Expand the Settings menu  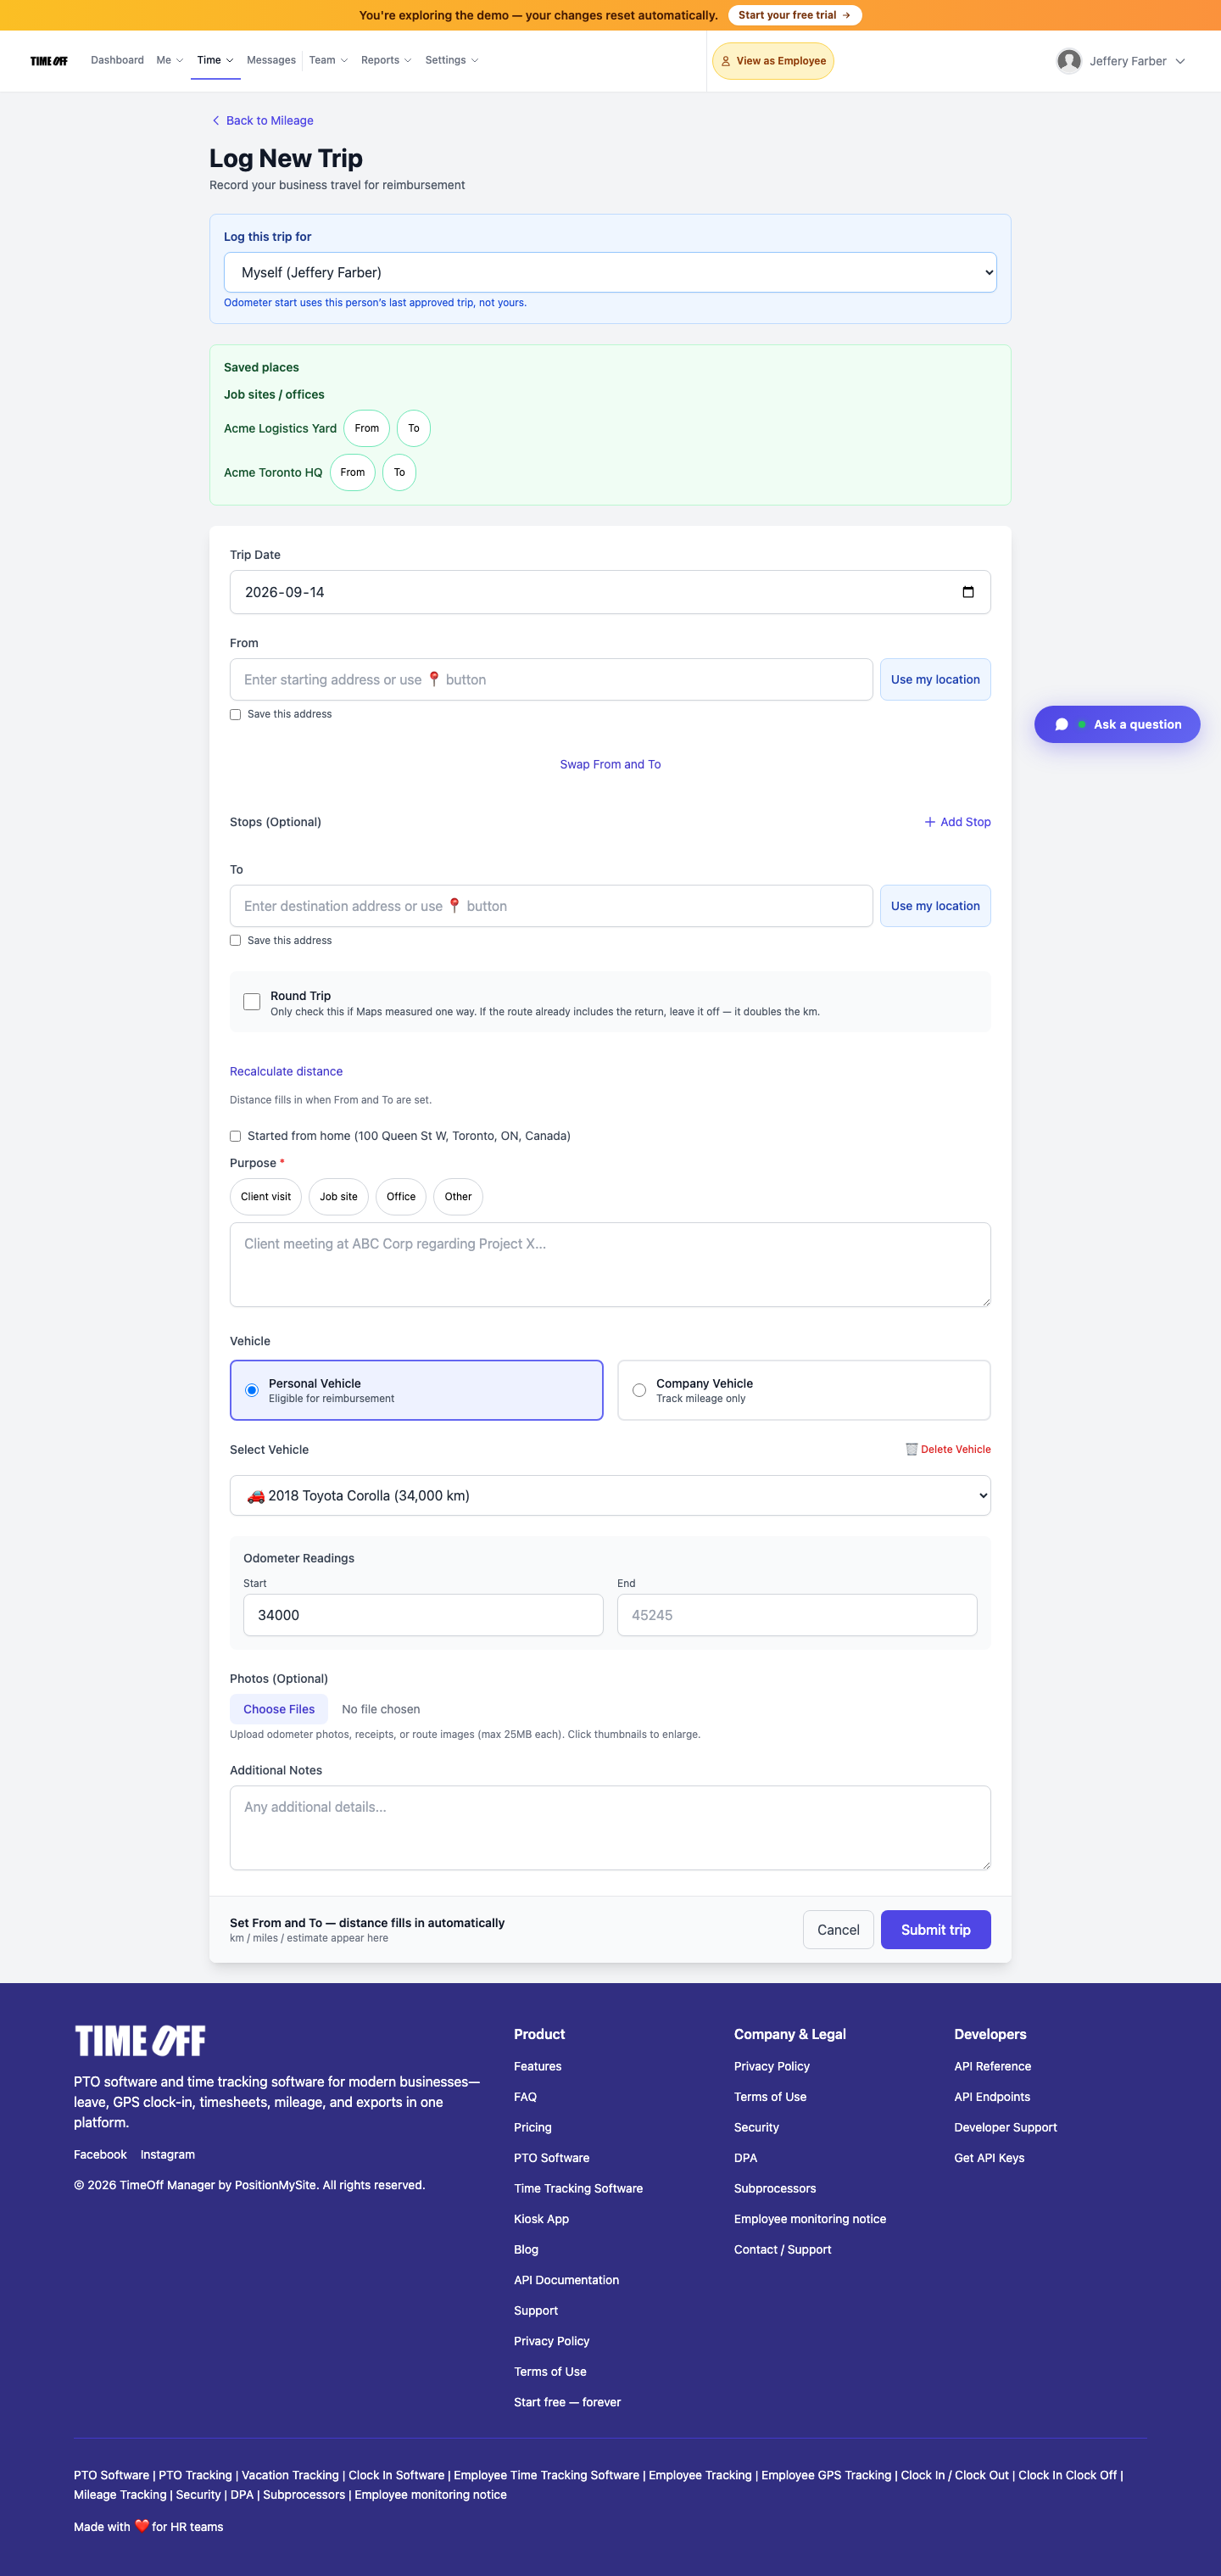(x=451, y=61)
